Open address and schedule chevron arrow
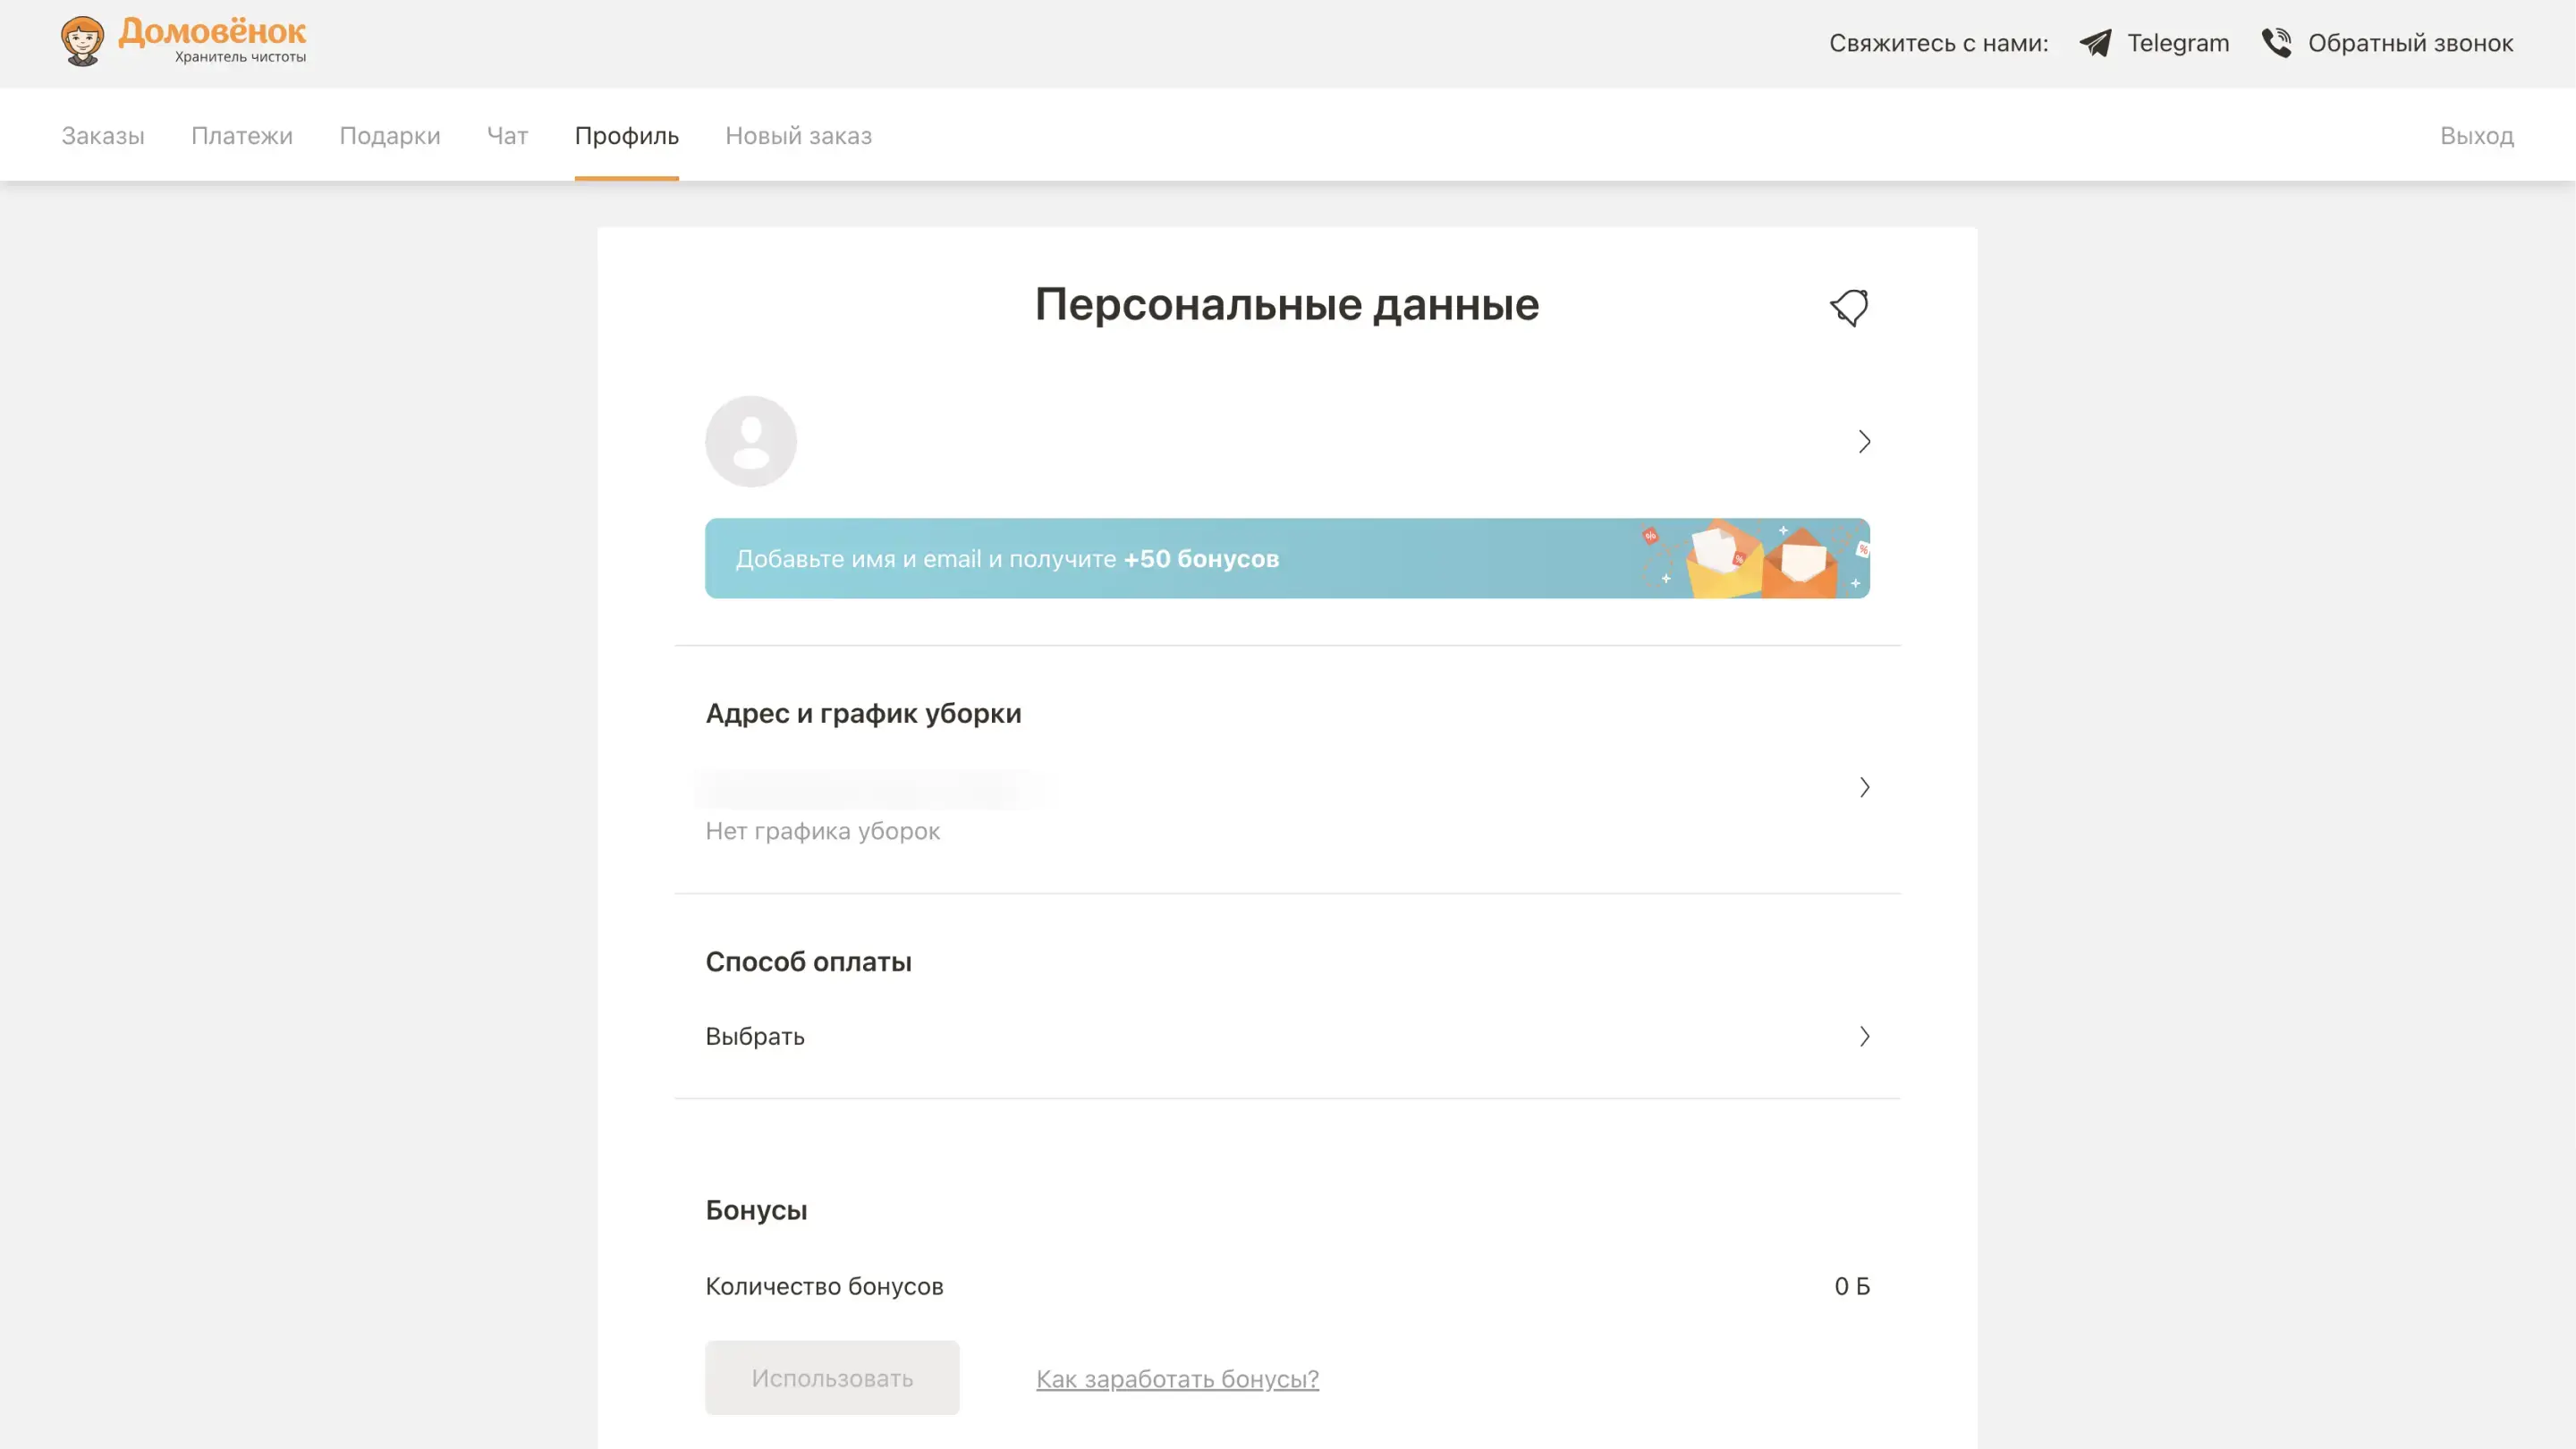2576x1449 pixels. pos(1864,787)
